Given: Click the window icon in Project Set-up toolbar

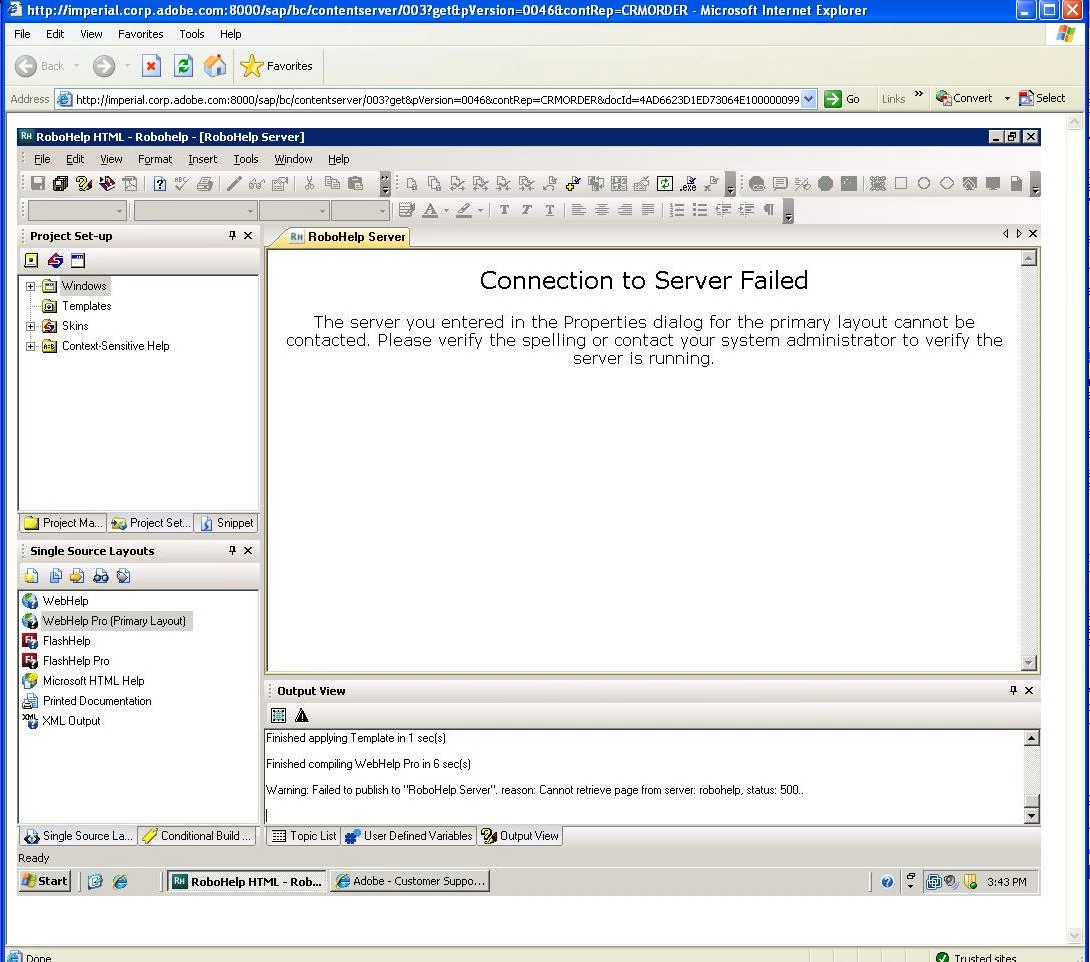Looking at the screenshot, I should click(78, 261).
